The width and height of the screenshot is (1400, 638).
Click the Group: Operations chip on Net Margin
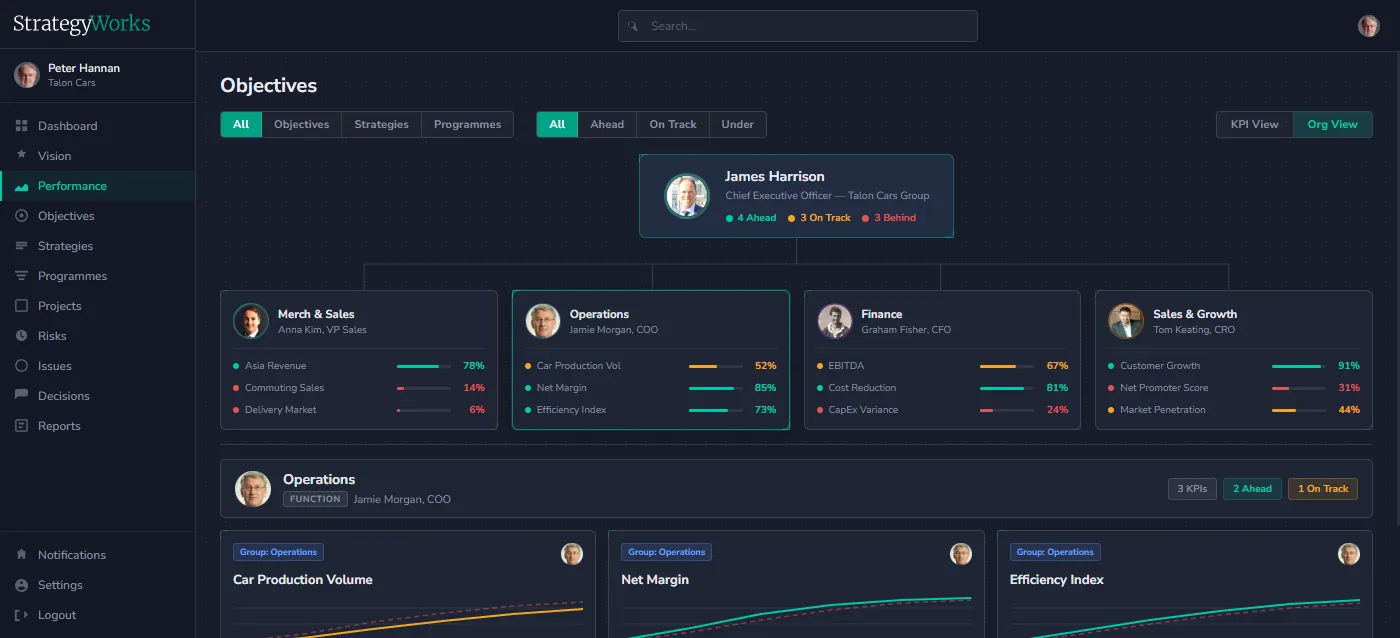pyautogui.click(x=666, y=551)
